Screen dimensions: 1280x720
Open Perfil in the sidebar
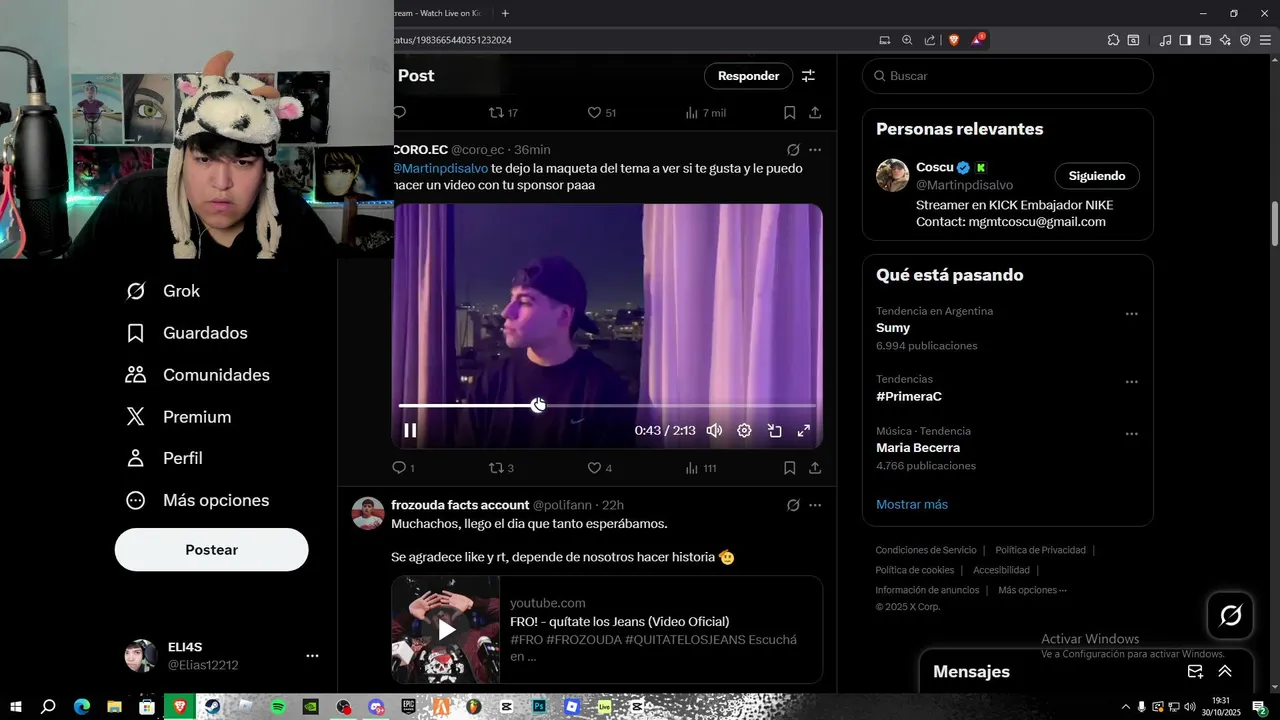(x=164, y=458)
